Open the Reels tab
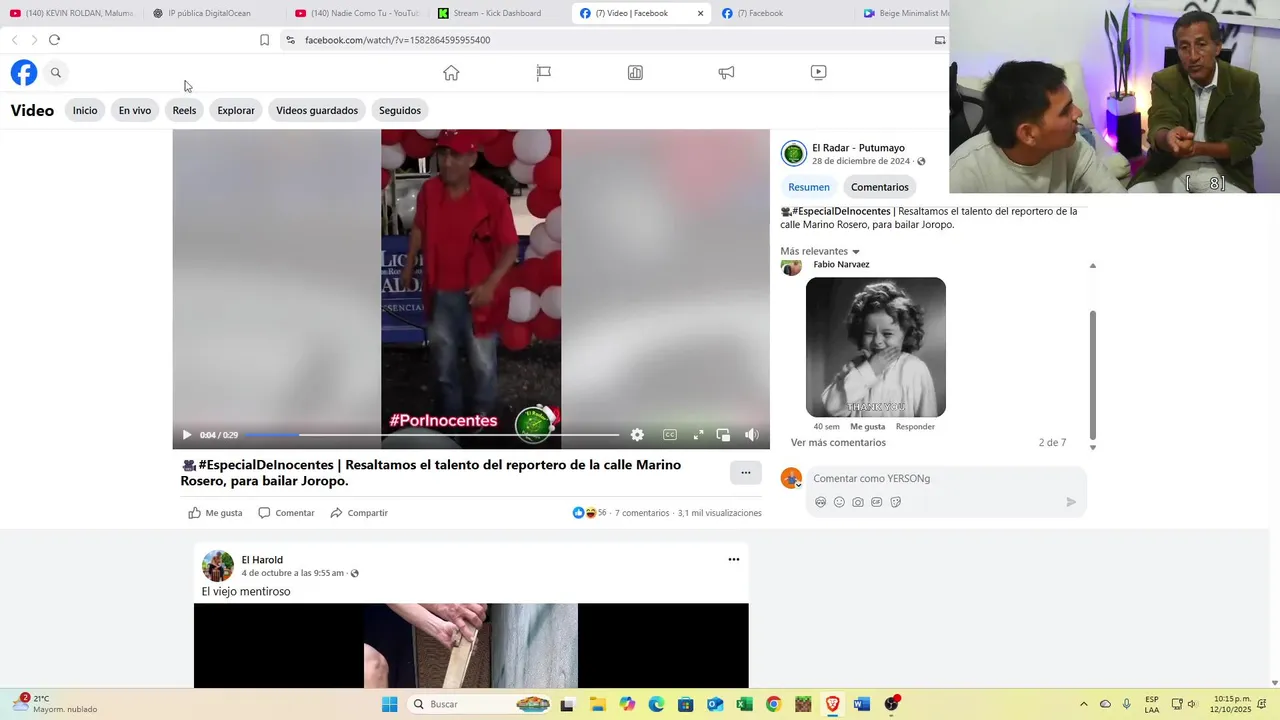Screen dimensions: 1280x720 tap(184, 110)
